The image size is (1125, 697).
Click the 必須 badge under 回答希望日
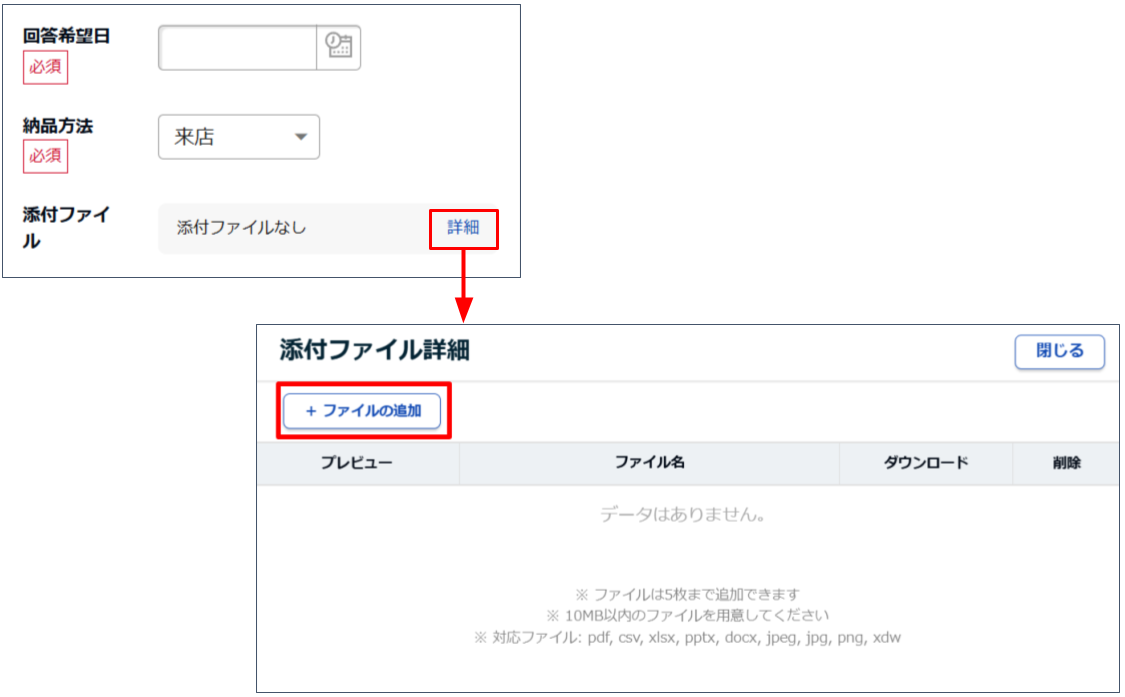click(46, 66)
